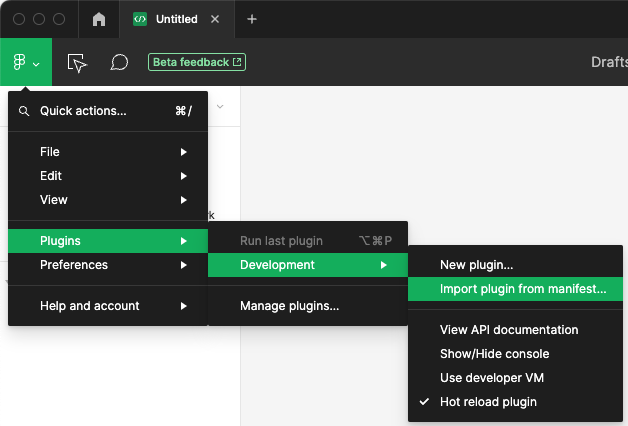Toggle Use developer VM option

click(493, 378)
